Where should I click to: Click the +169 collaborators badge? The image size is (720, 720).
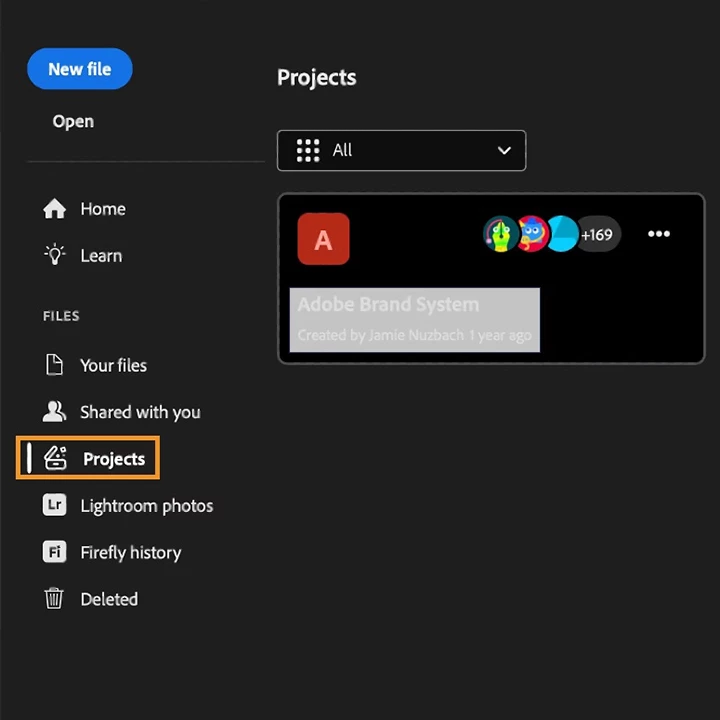pyautogui.click(x=597, y=235)
